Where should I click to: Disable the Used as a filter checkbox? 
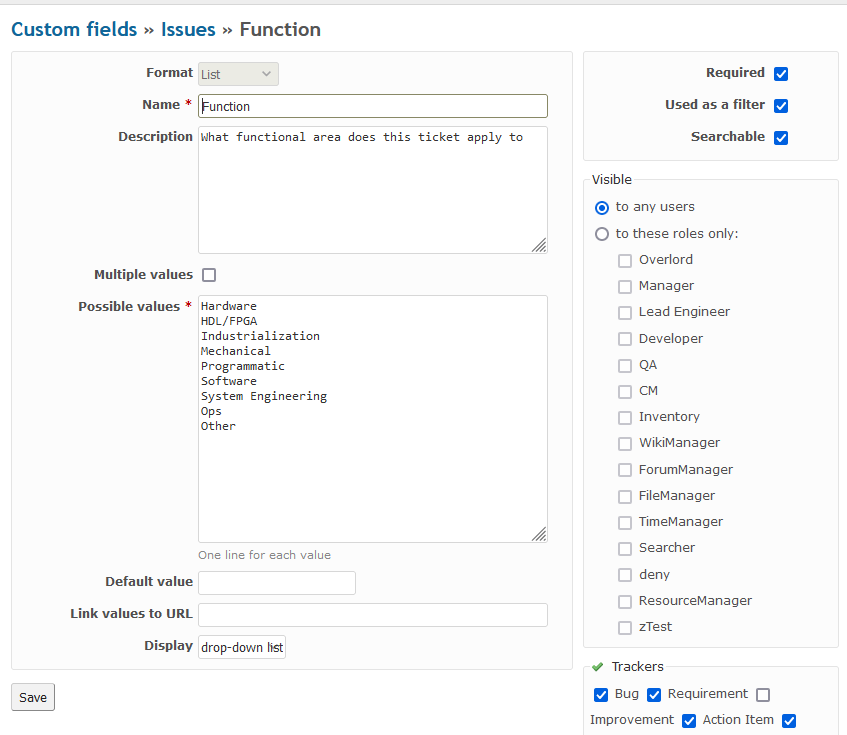(x=781, y=105)
